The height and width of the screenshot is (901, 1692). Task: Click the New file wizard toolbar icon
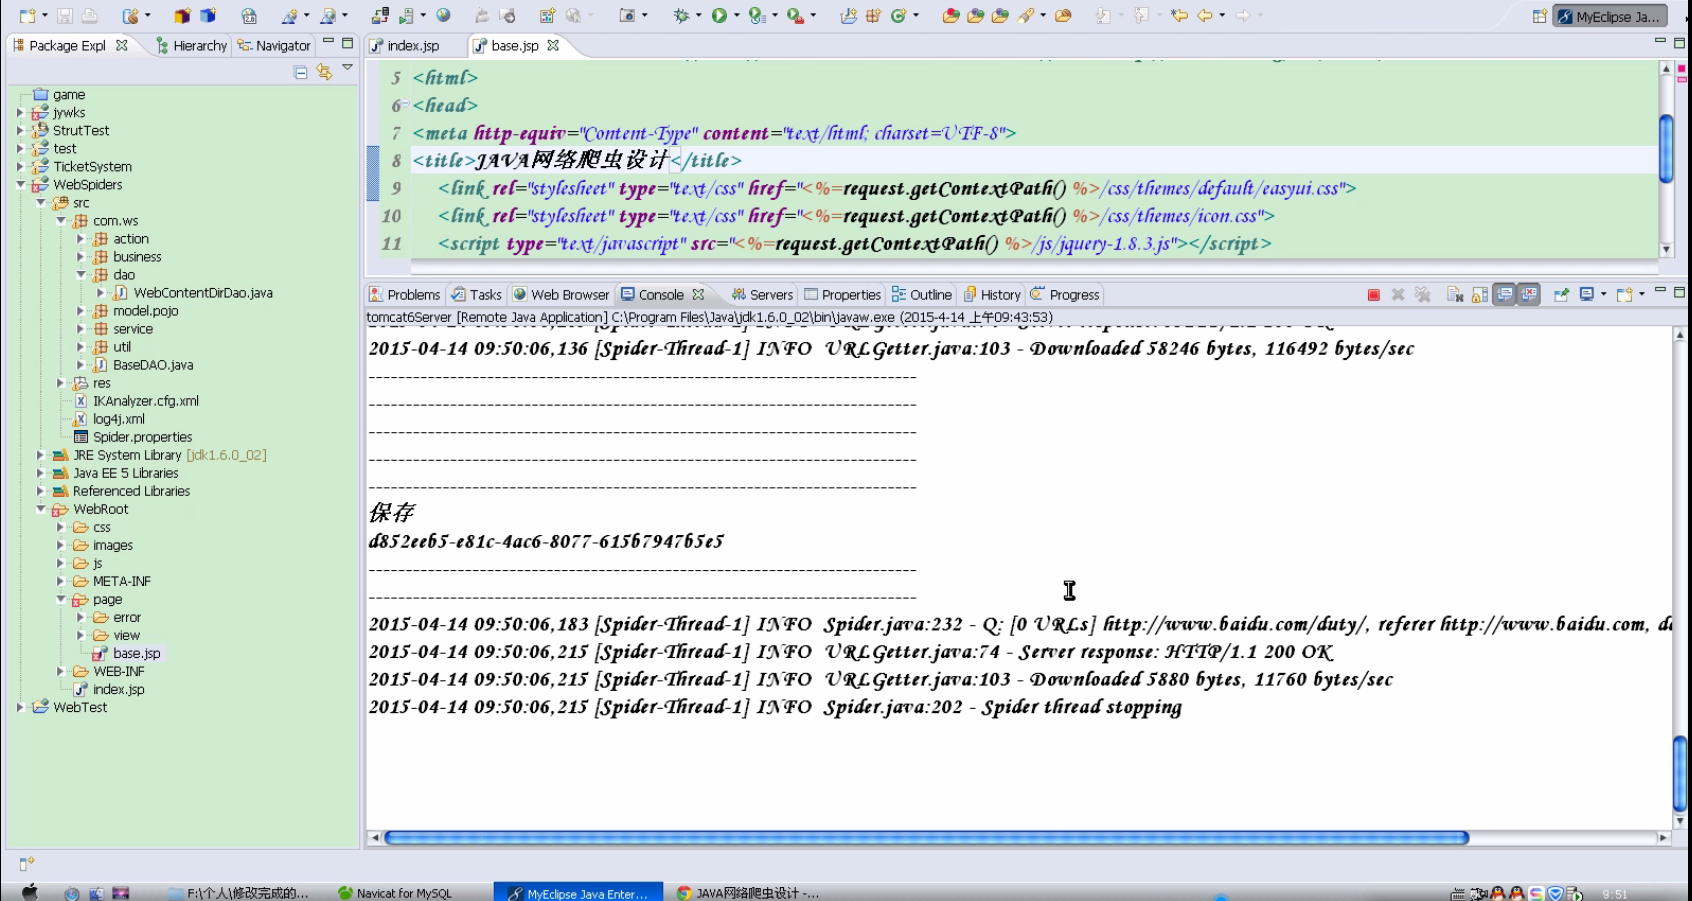point(27,16)
